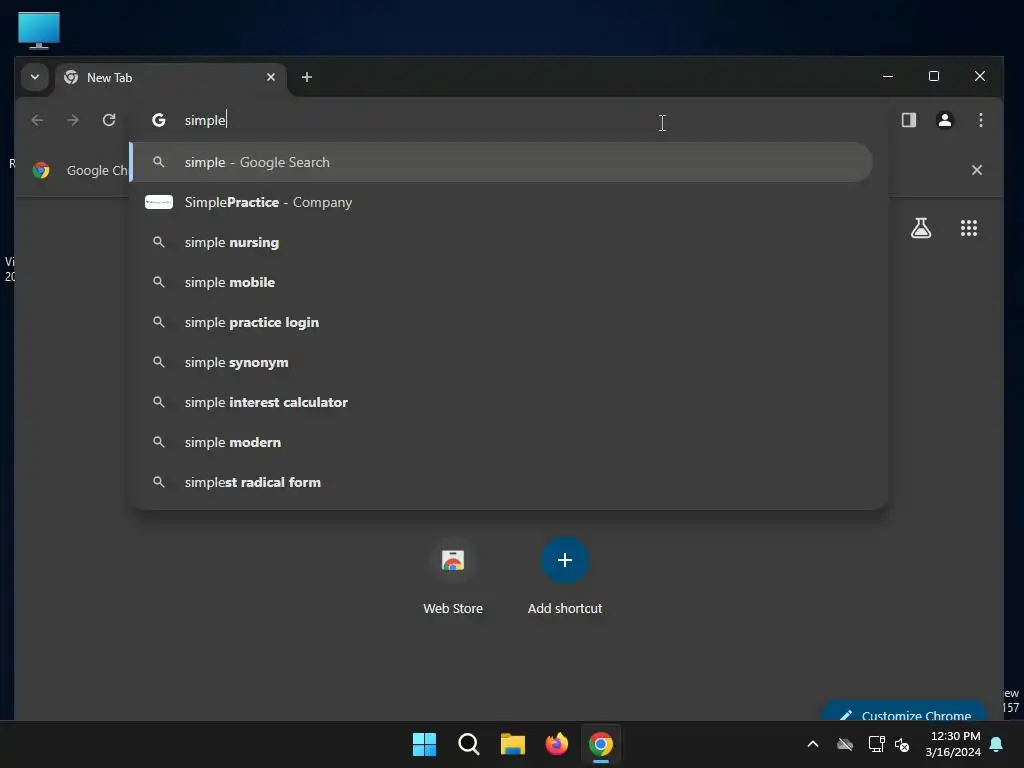Open the Google apps grid
Image resolution: width=1024 pixels, height=768 pixels.
(968, 228)
